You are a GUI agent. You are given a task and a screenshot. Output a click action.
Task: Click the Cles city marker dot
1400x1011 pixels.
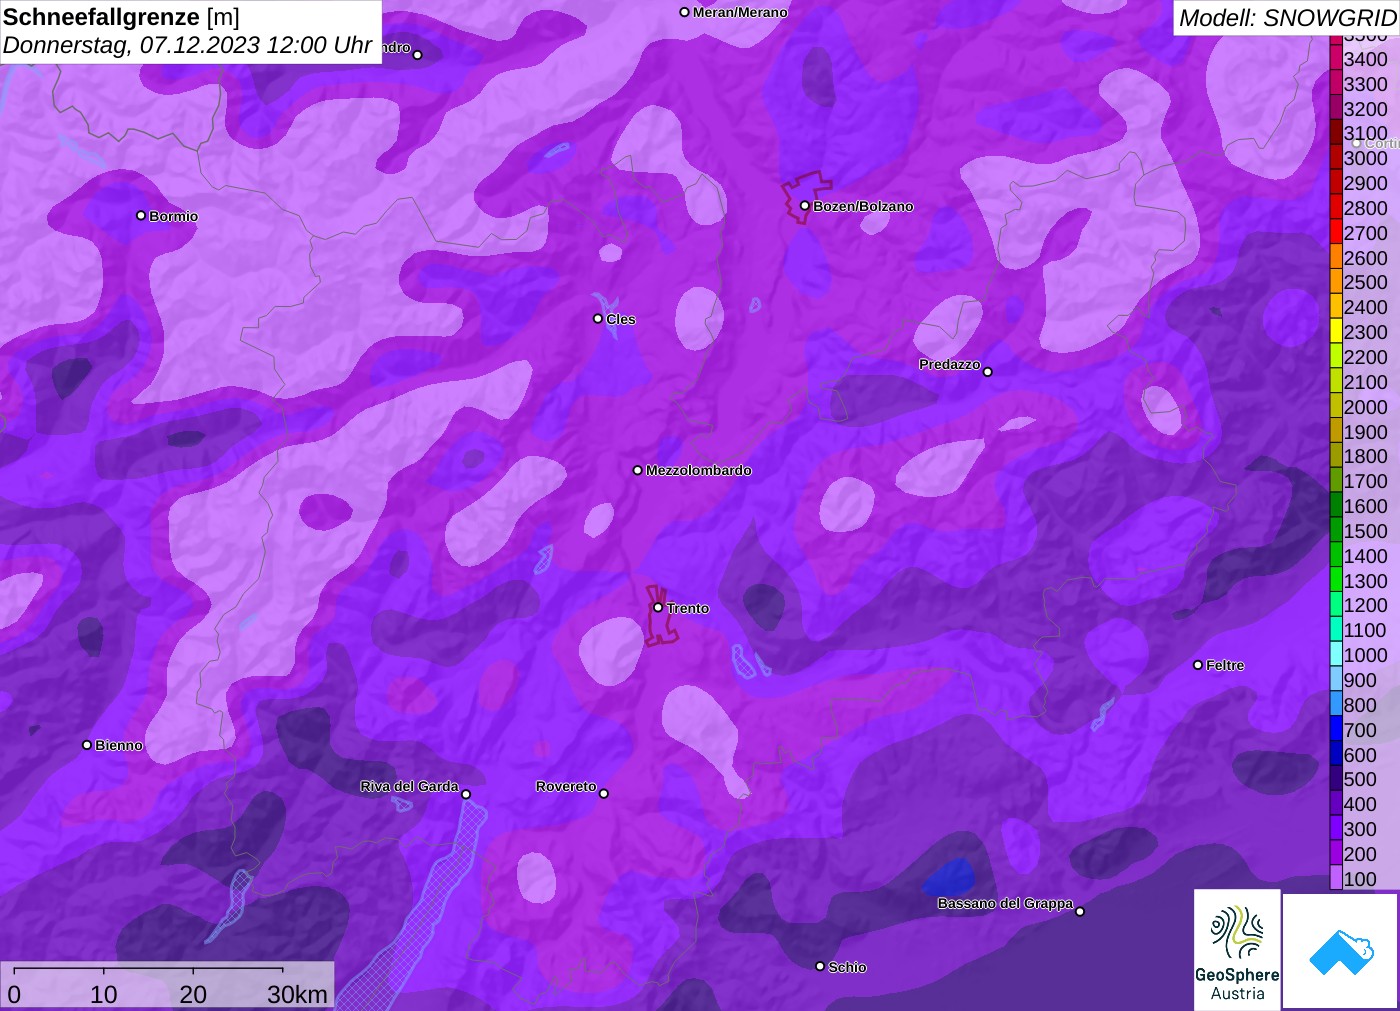[598, 319]
